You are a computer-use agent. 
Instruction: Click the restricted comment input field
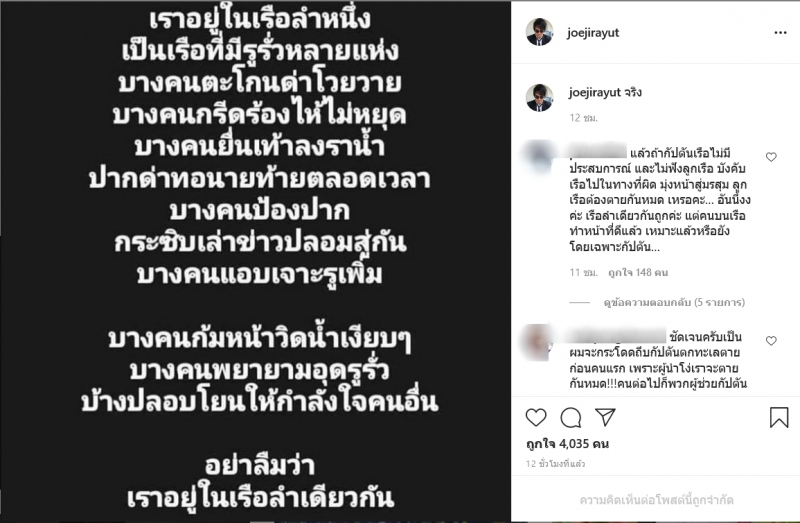(656, 500)
